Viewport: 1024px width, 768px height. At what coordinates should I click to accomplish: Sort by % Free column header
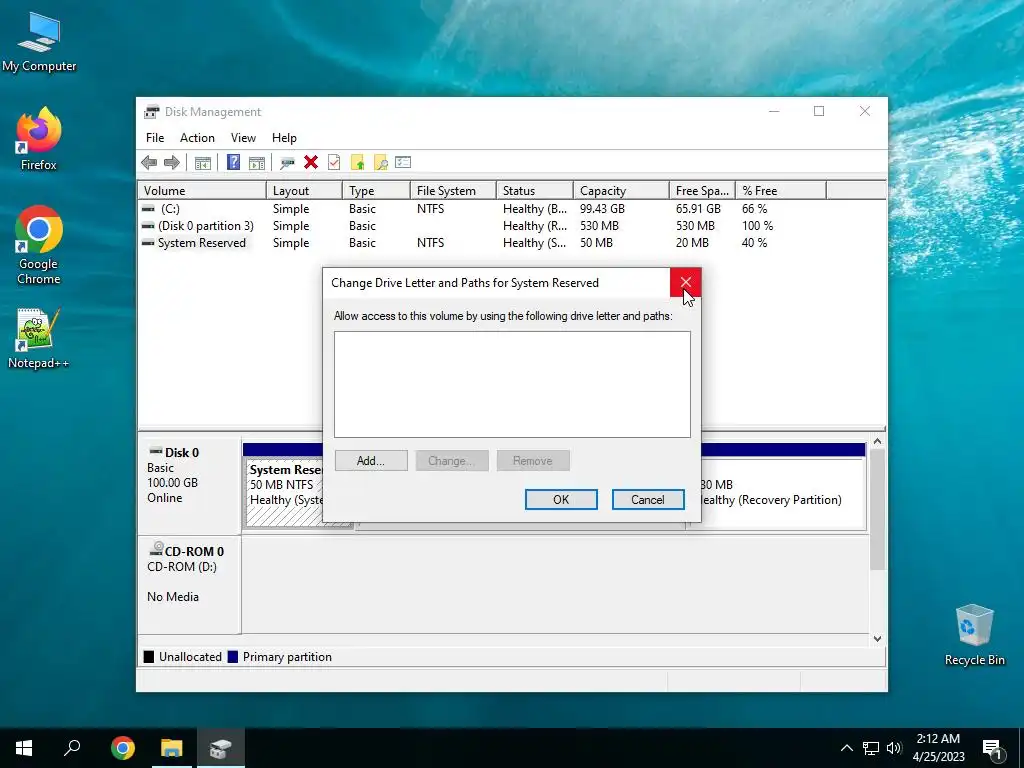click(x=780, y=191)
